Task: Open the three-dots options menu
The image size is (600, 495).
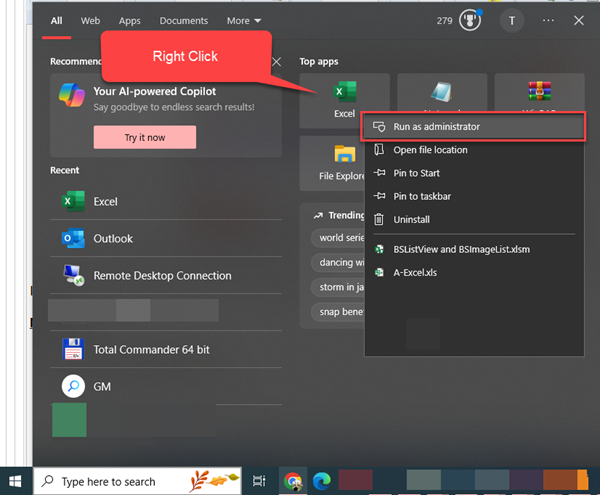Action: [548, 20]
